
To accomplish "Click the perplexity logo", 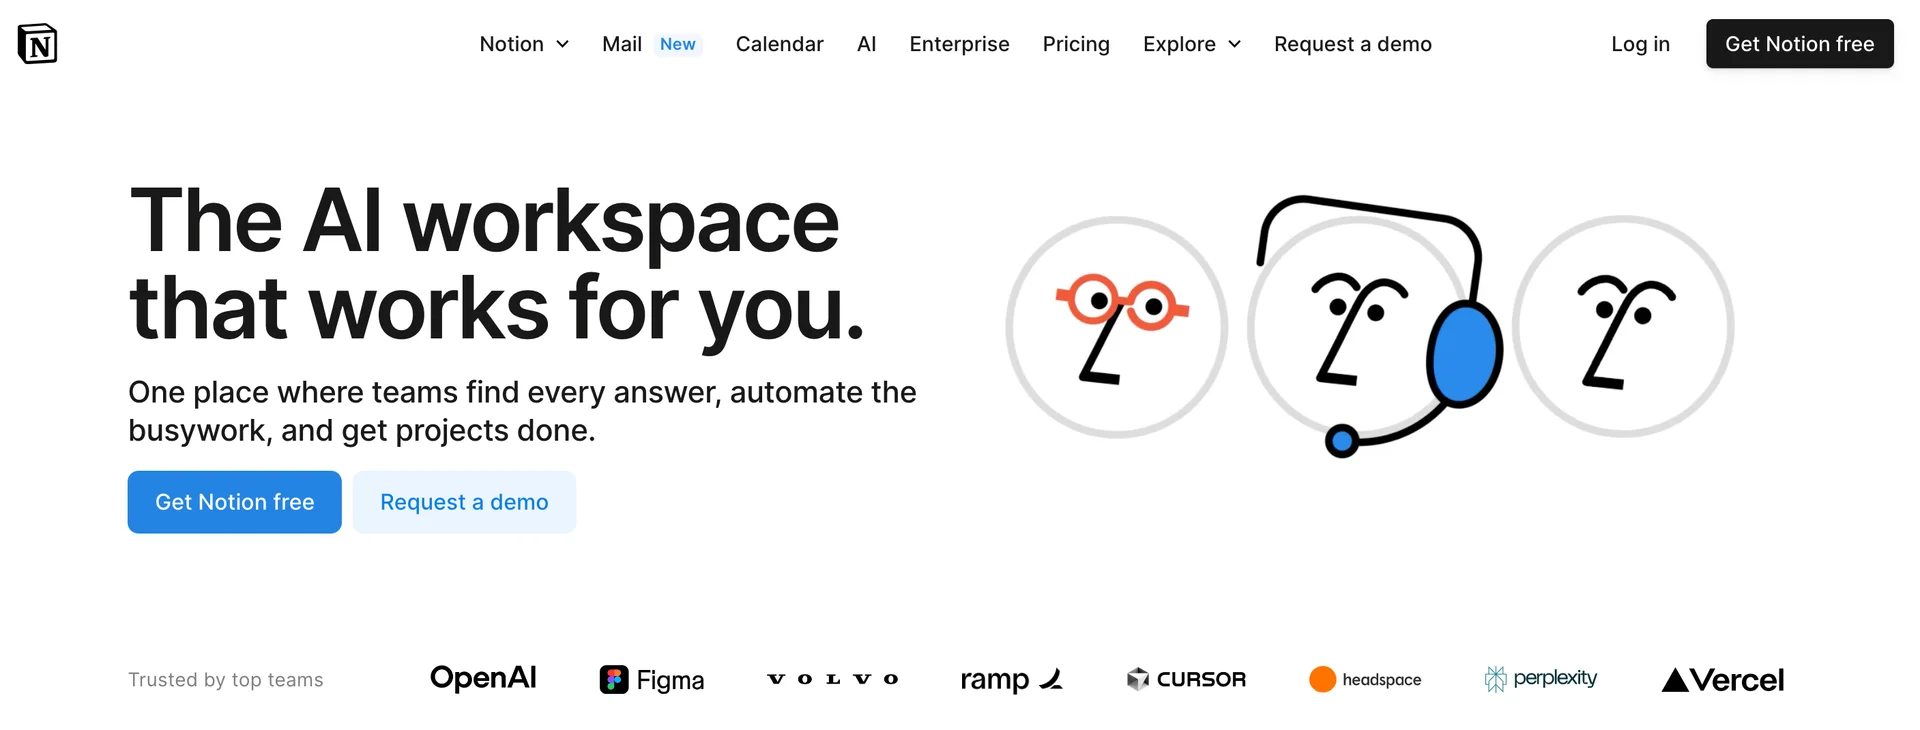I will (1541, 680).
